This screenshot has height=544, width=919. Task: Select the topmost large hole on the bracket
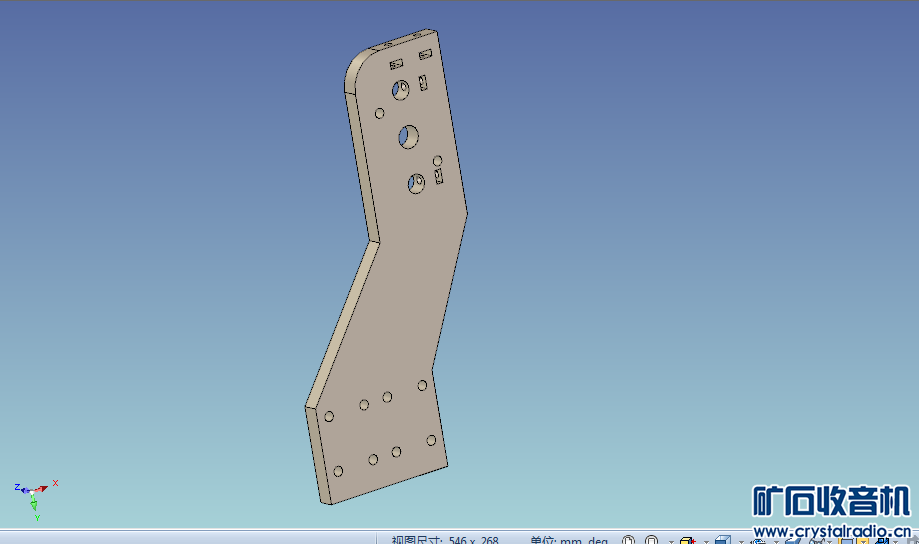[x=401, y=90]
